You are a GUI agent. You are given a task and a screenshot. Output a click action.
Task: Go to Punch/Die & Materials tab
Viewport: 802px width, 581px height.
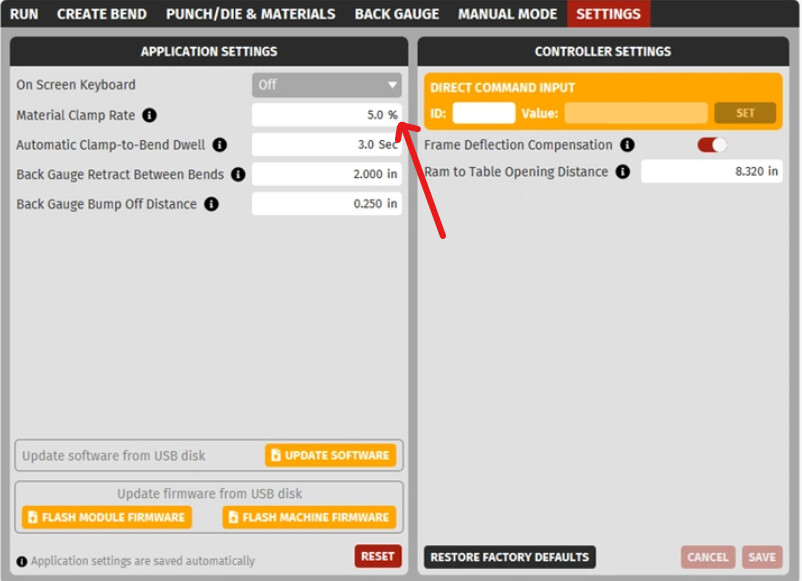pyautogui.click(x=250, y=14)
